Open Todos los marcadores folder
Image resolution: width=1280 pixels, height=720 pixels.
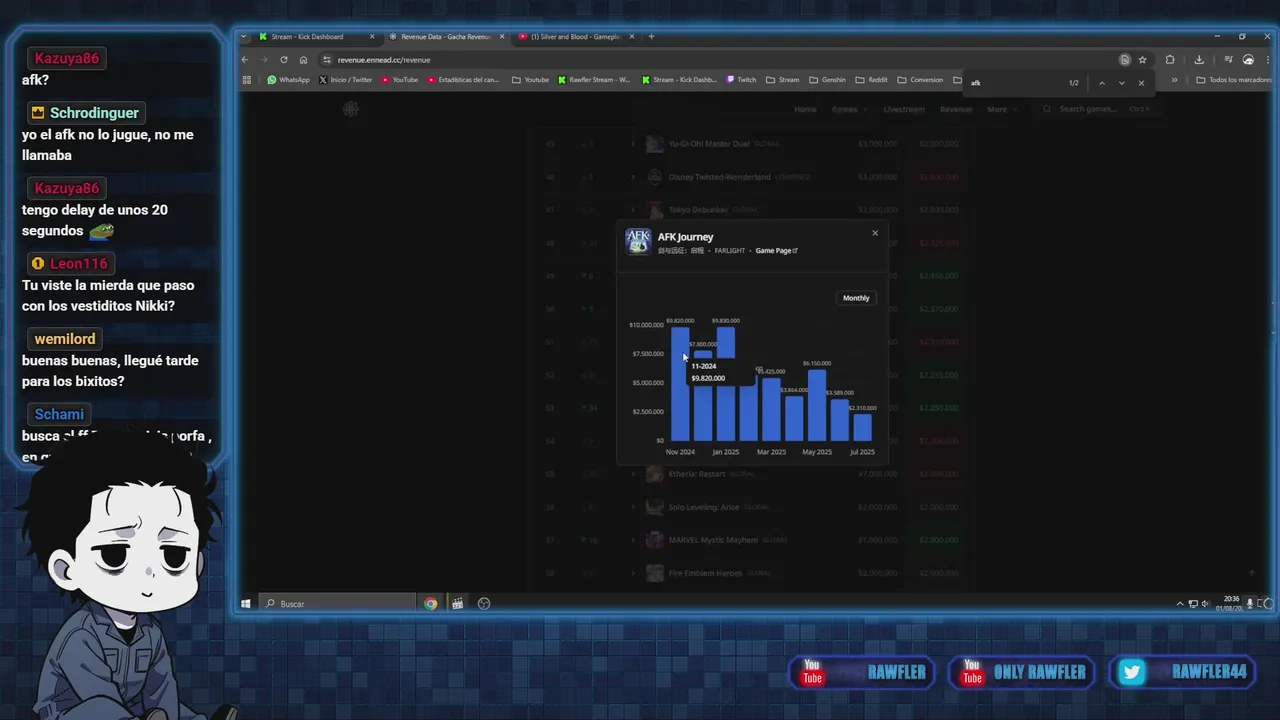tap(1233, 80)
